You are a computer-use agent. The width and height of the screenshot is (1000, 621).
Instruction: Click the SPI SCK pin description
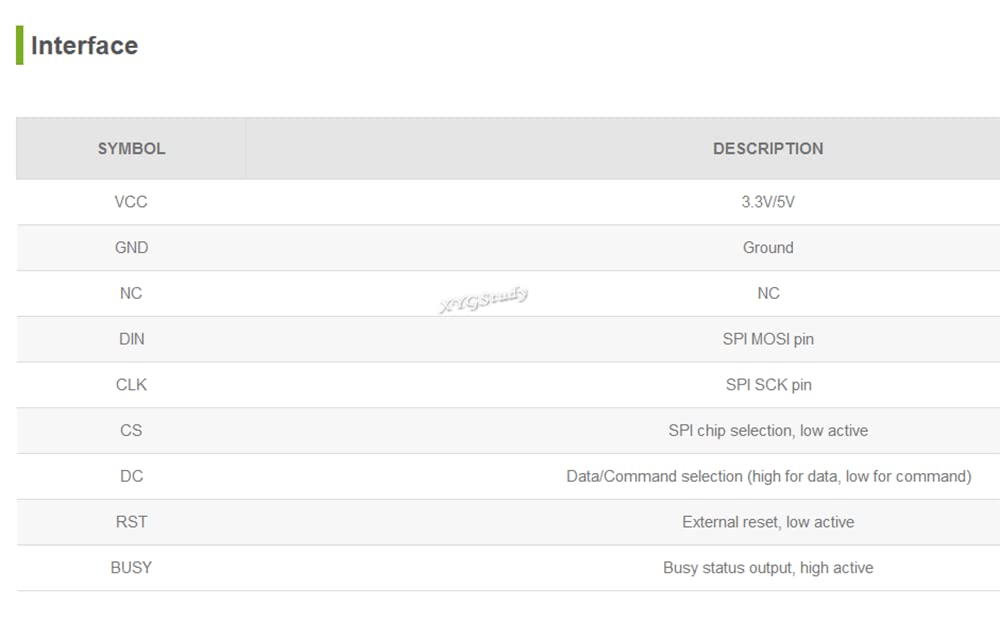tap(768, 385)
